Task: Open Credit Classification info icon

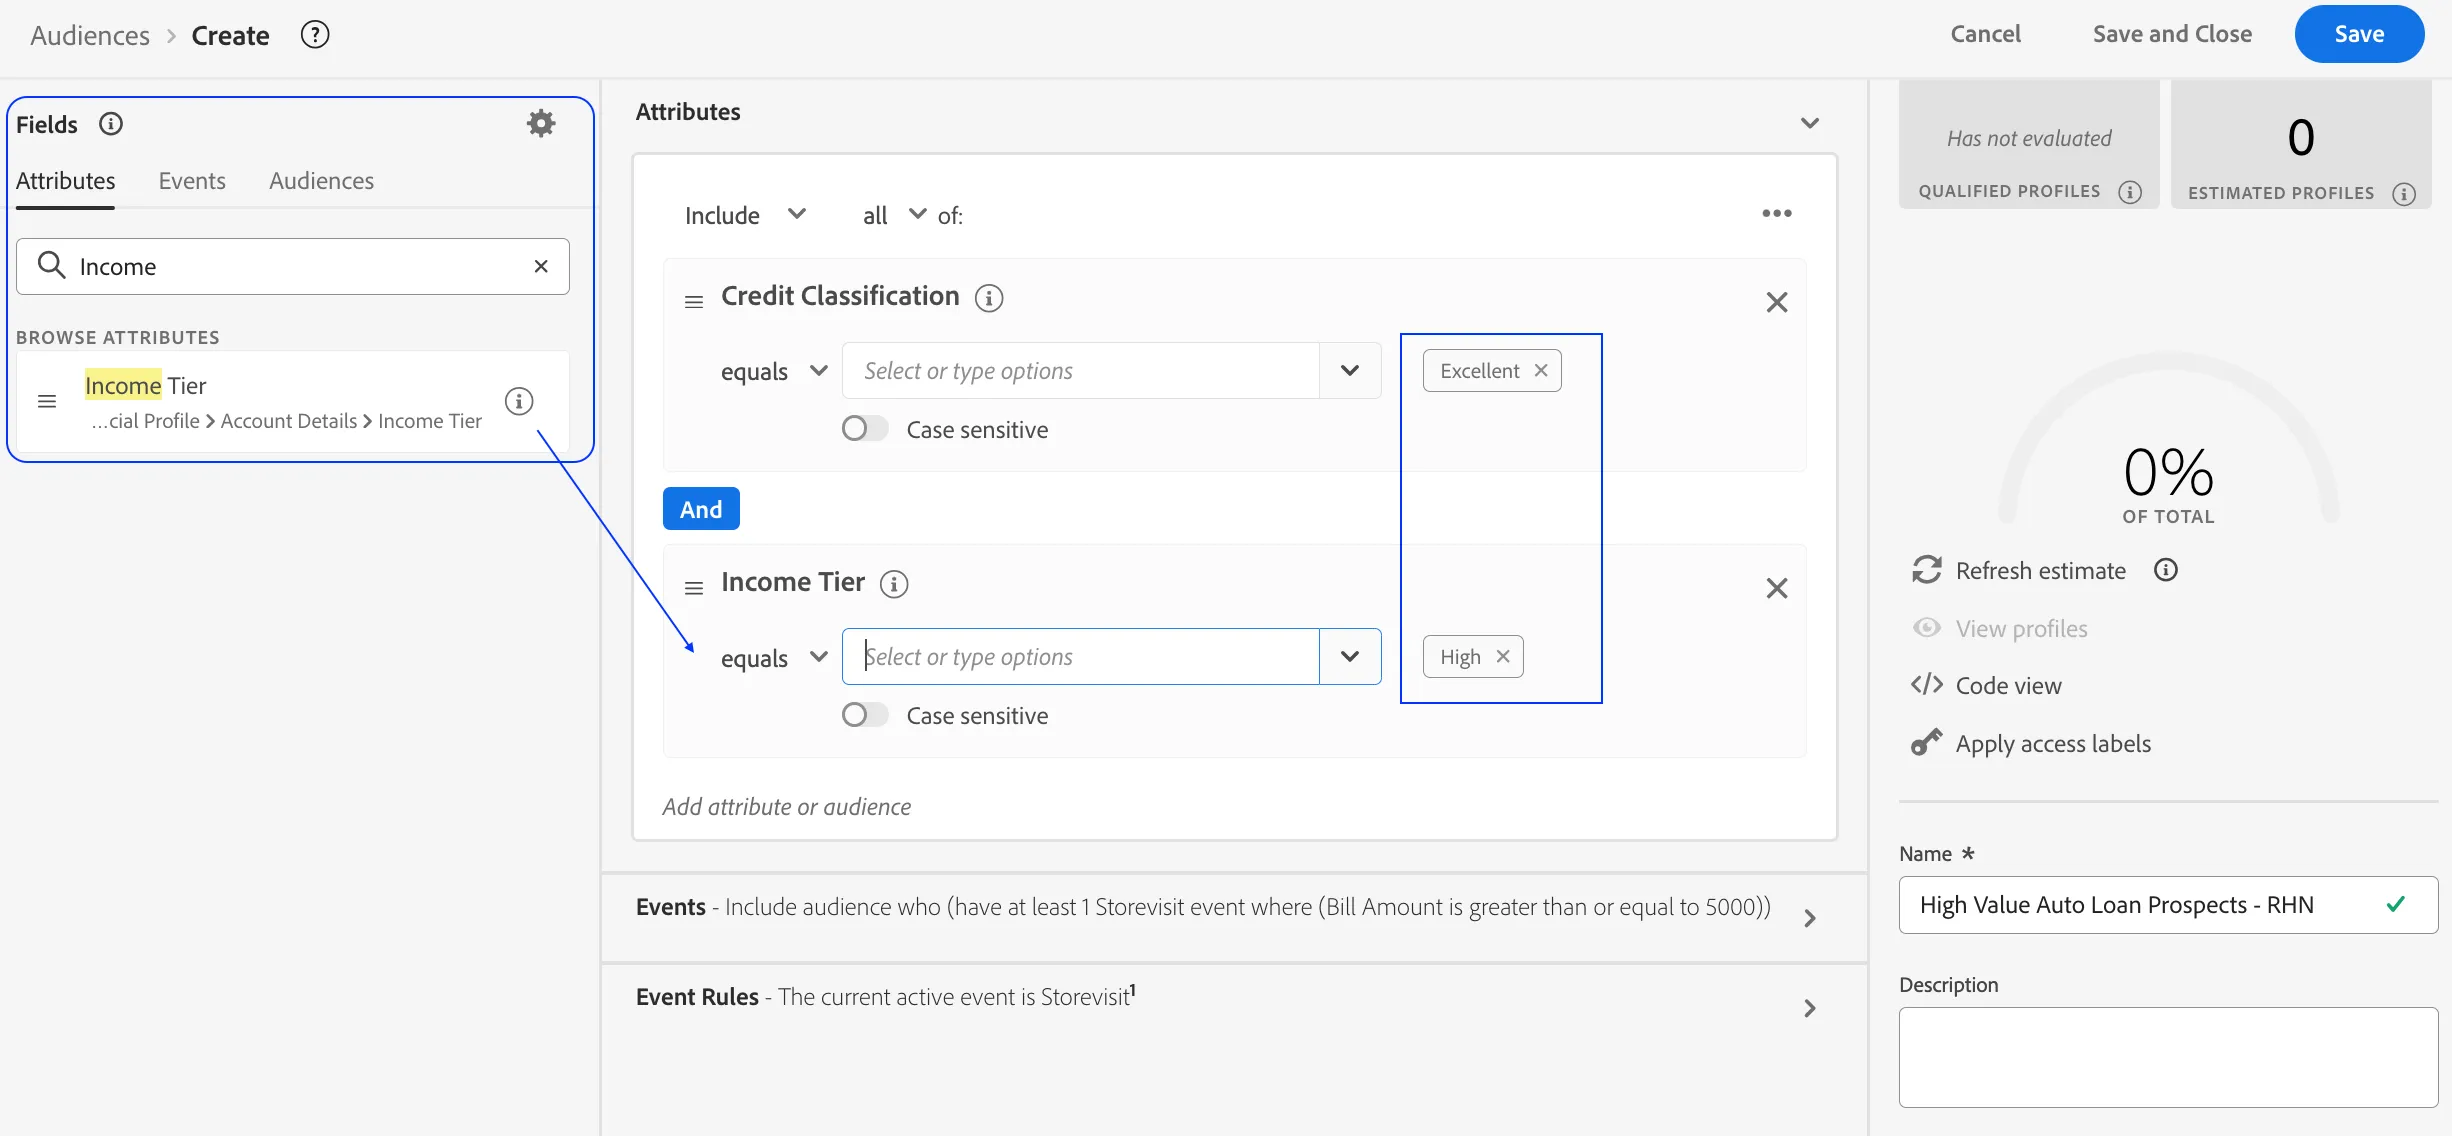Action: coord(989,298)
